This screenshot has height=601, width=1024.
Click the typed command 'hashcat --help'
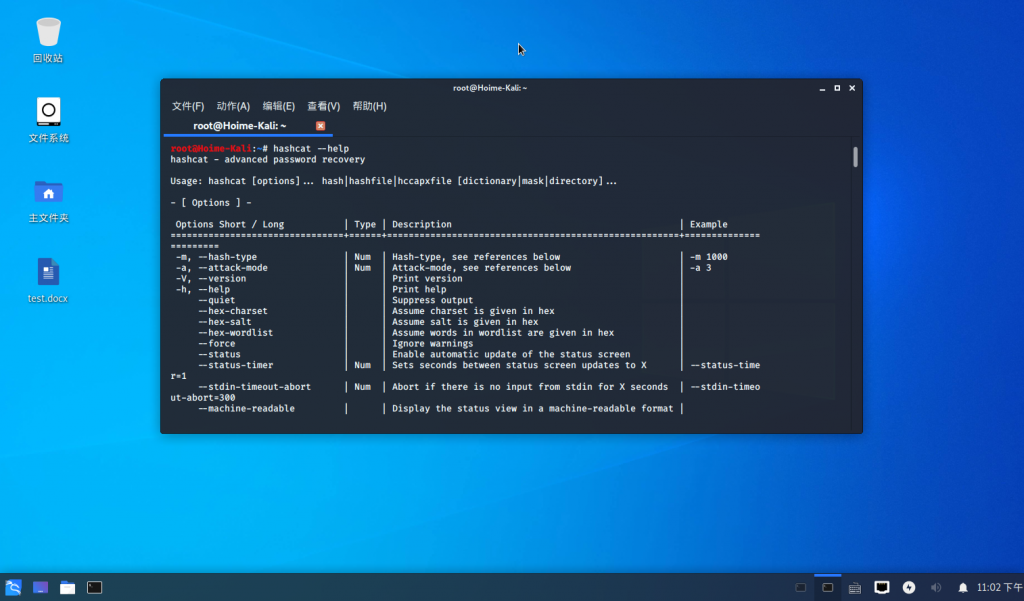[x=311, y=148]
